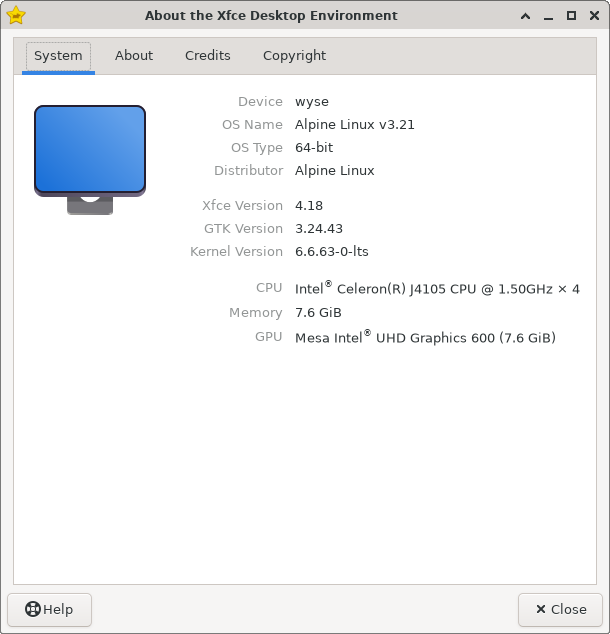The height and width of the screenshot is (634, 610).
Task: Click the Help button
Action: (49, 609)
